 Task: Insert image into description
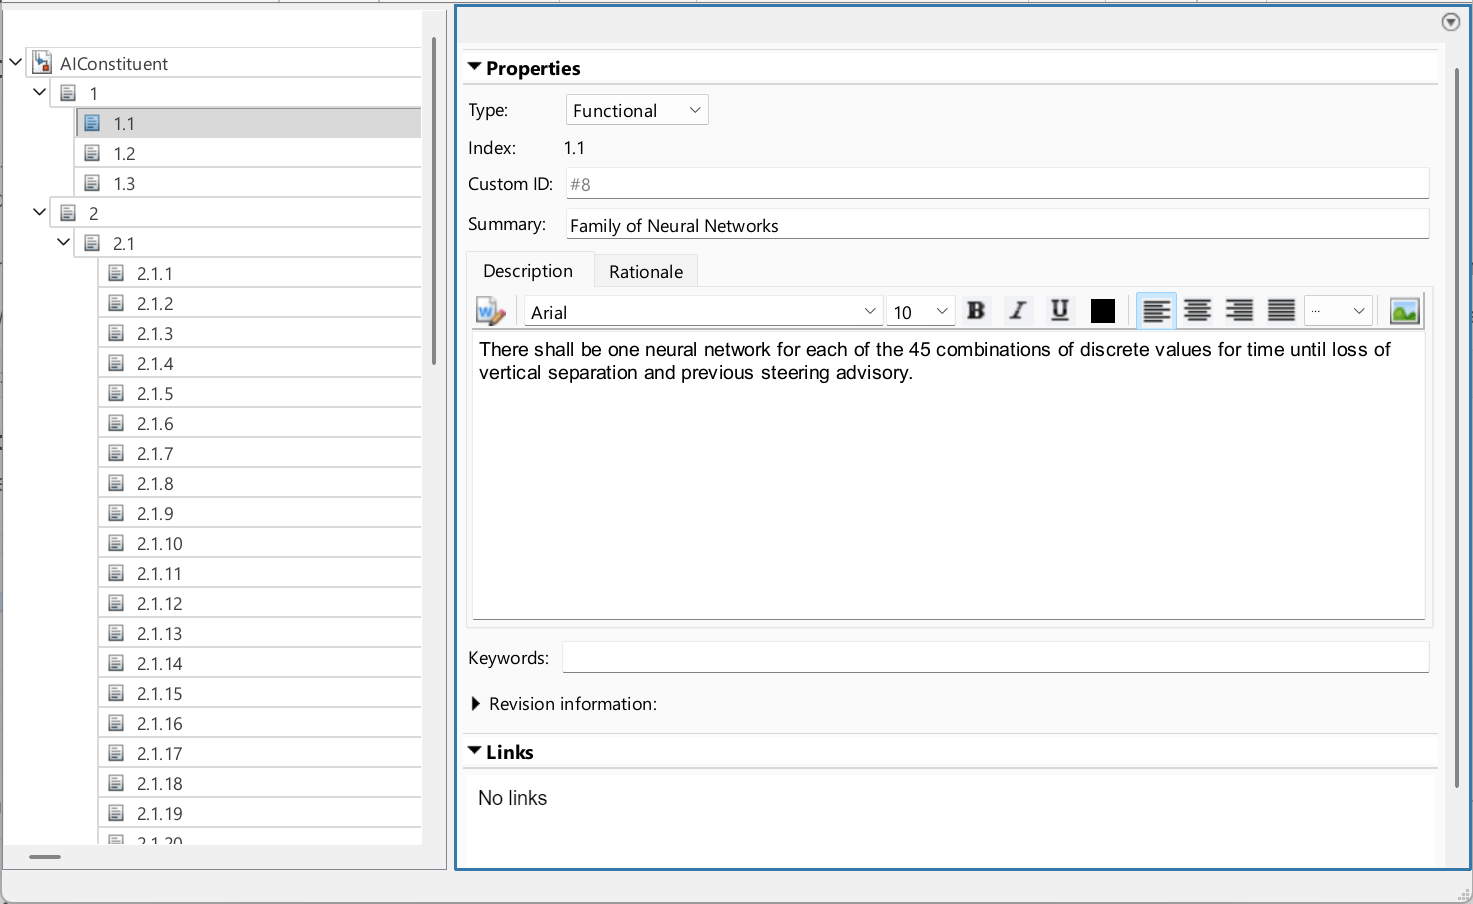coord(1404,311)
